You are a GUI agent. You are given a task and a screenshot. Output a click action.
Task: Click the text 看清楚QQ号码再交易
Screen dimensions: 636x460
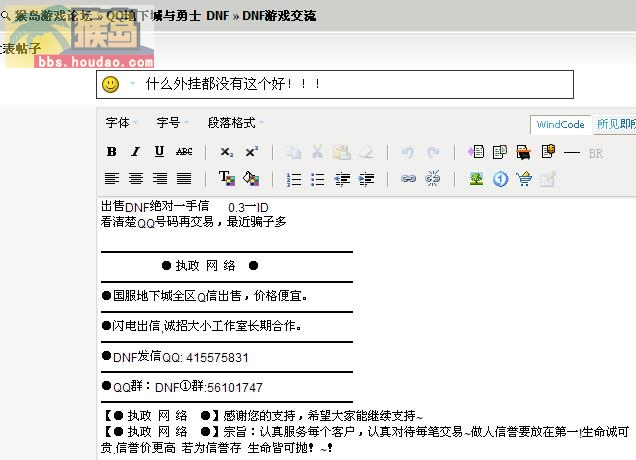pyautogui.click(x=157, y=222)
